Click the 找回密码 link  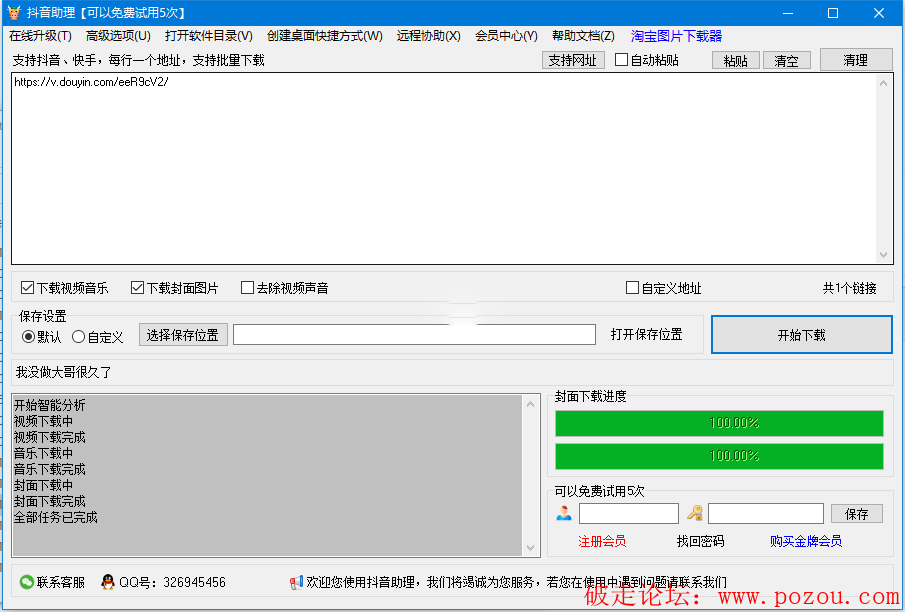coord(700,541)
